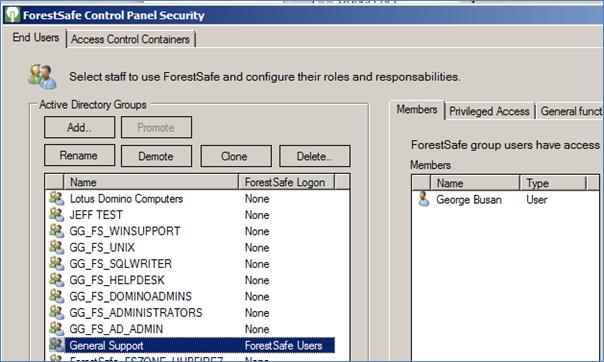
Task: Clone the selected group
Action: coord(236,156)
